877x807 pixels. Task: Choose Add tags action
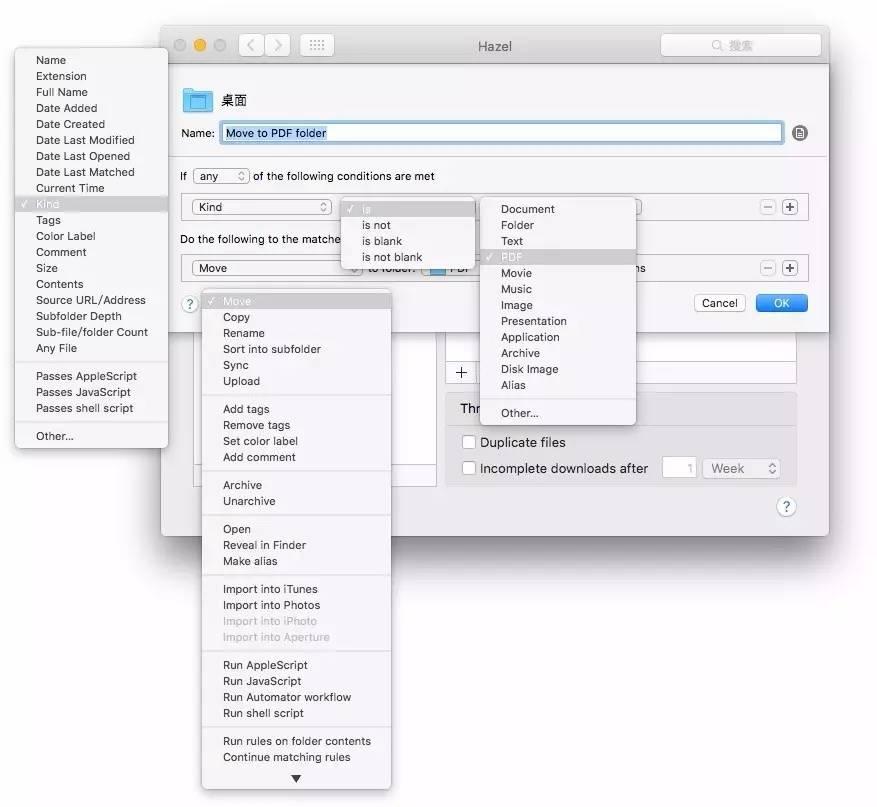point(246,409)
